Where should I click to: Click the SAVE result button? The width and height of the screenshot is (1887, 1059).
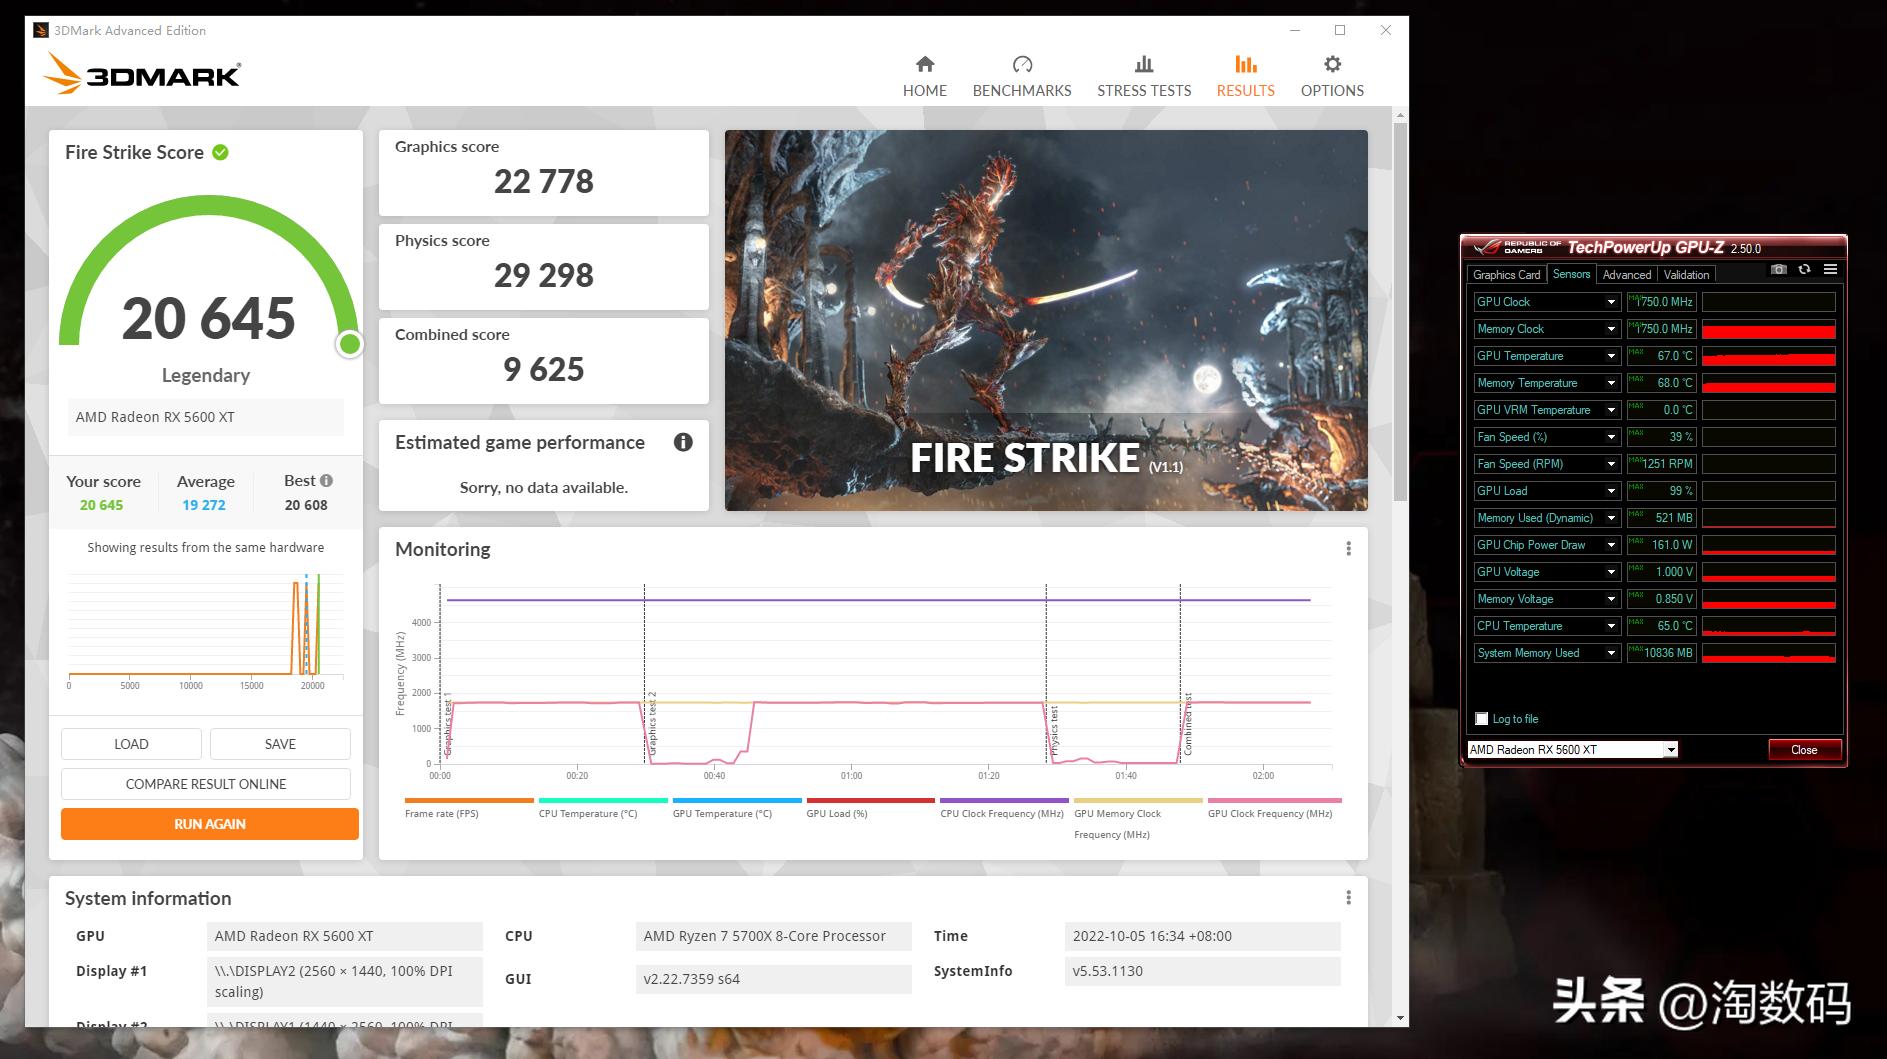click(x=280, y=744)
